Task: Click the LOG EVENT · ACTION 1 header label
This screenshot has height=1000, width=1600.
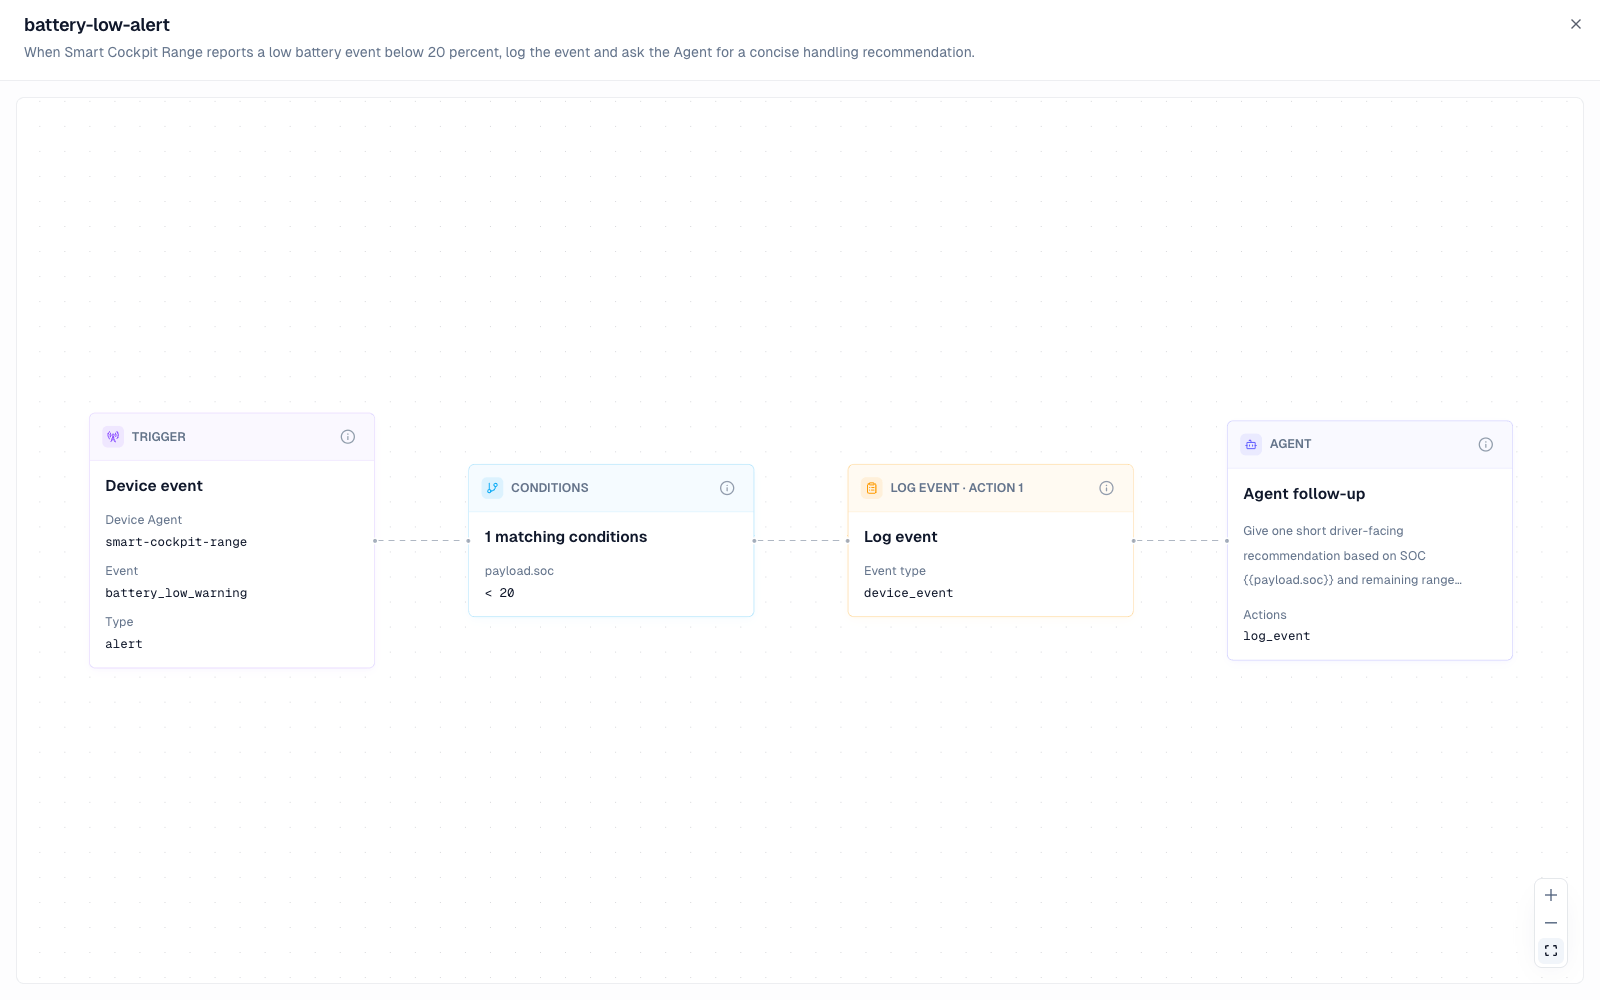Action: click(x=957, y=488)
